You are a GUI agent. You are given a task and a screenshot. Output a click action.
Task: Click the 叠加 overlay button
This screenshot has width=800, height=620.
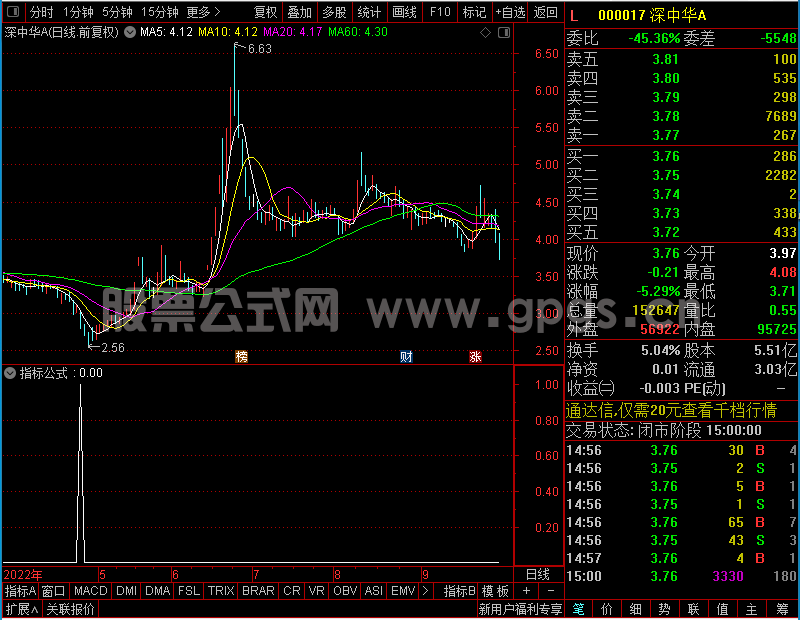pyautogui.click(x=299, y=12)
